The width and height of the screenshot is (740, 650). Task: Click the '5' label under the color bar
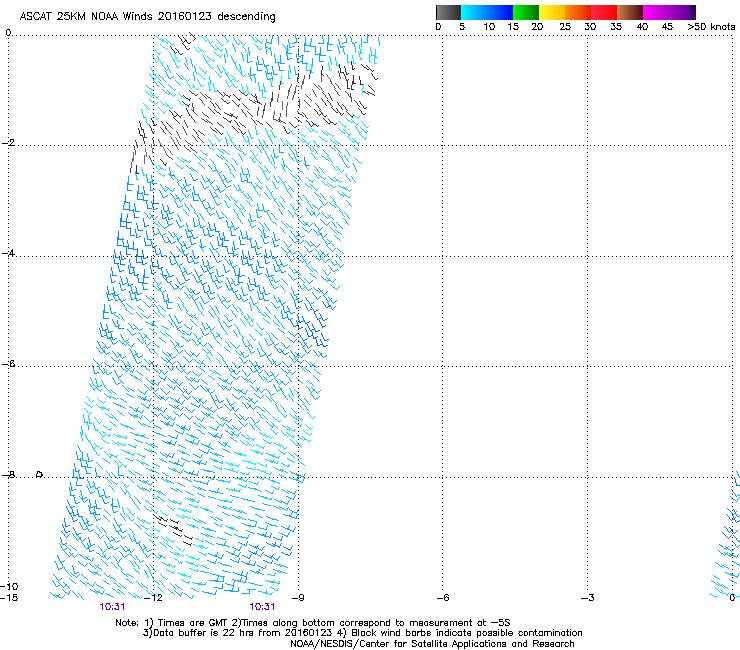coord(462,27)
